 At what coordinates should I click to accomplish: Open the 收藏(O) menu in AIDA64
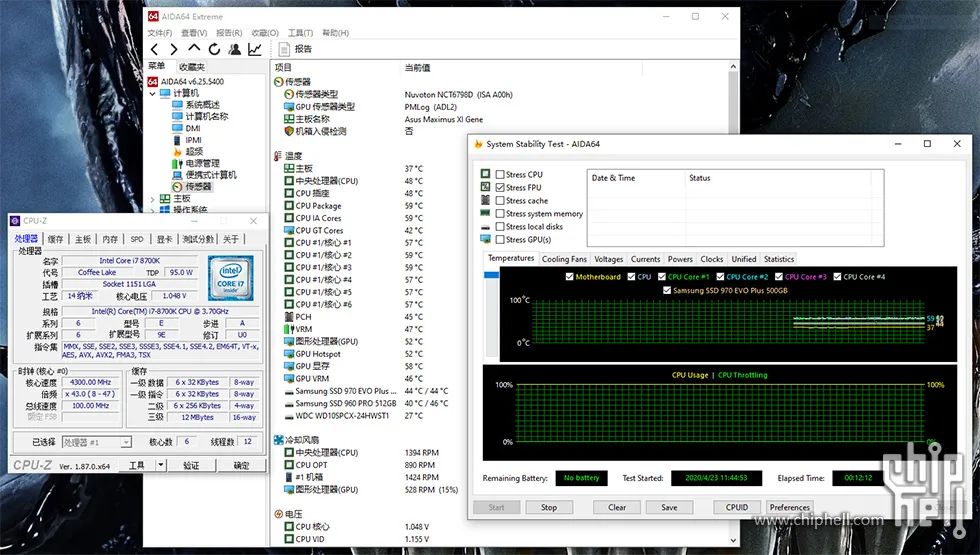[265, 32]
